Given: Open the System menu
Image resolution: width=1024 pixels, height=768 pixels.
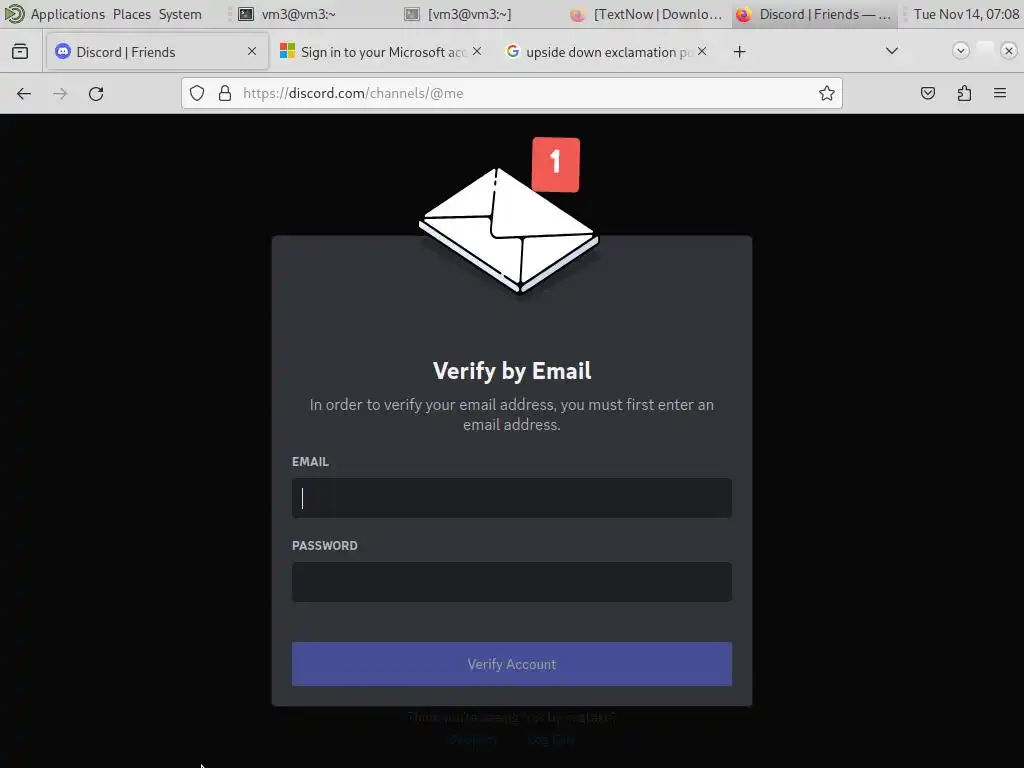Looking at the screenshot, I should (180, 14).
